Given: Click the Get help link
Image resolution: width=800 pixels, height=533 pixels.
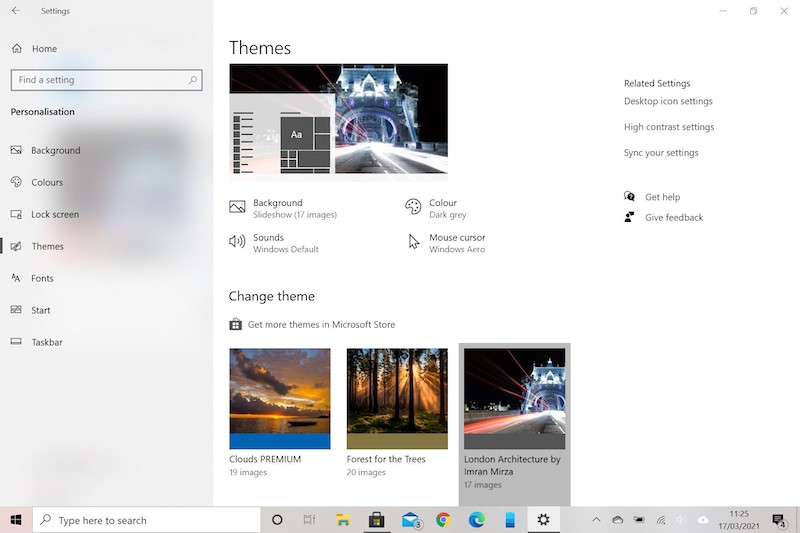Looking at the screenshot, I should click(x=662, y=197).
